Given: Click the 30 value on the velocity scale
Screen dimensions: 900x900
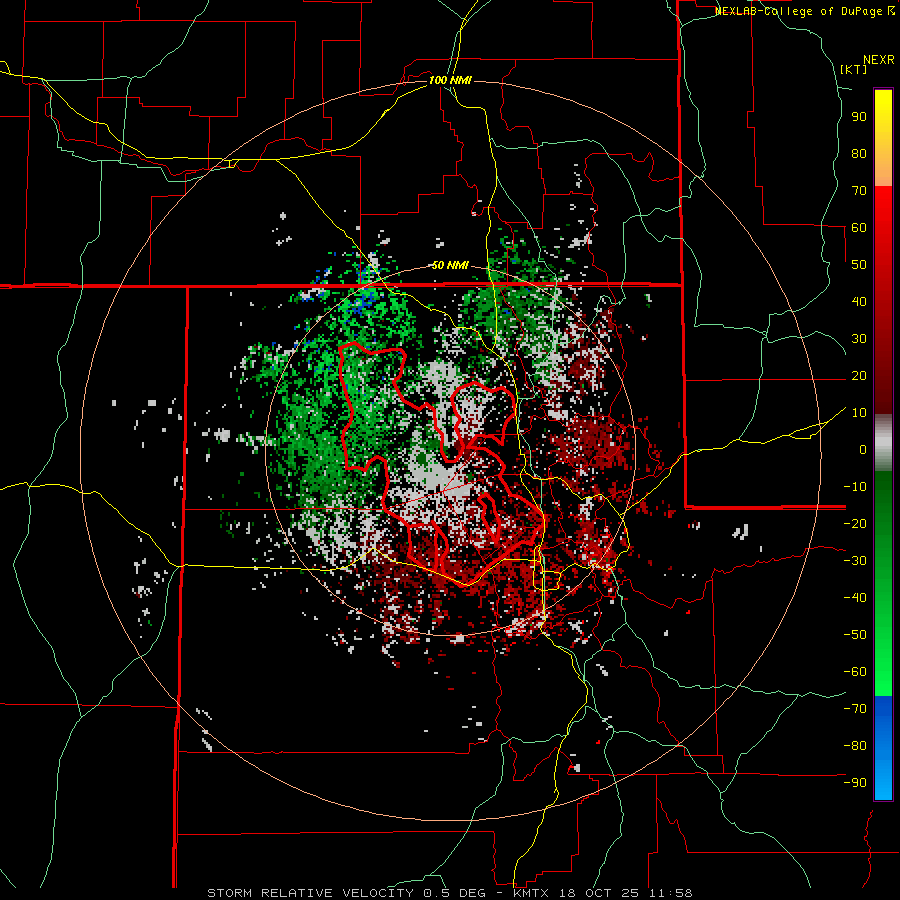Looking at the screenshot, I should (859, 339).
